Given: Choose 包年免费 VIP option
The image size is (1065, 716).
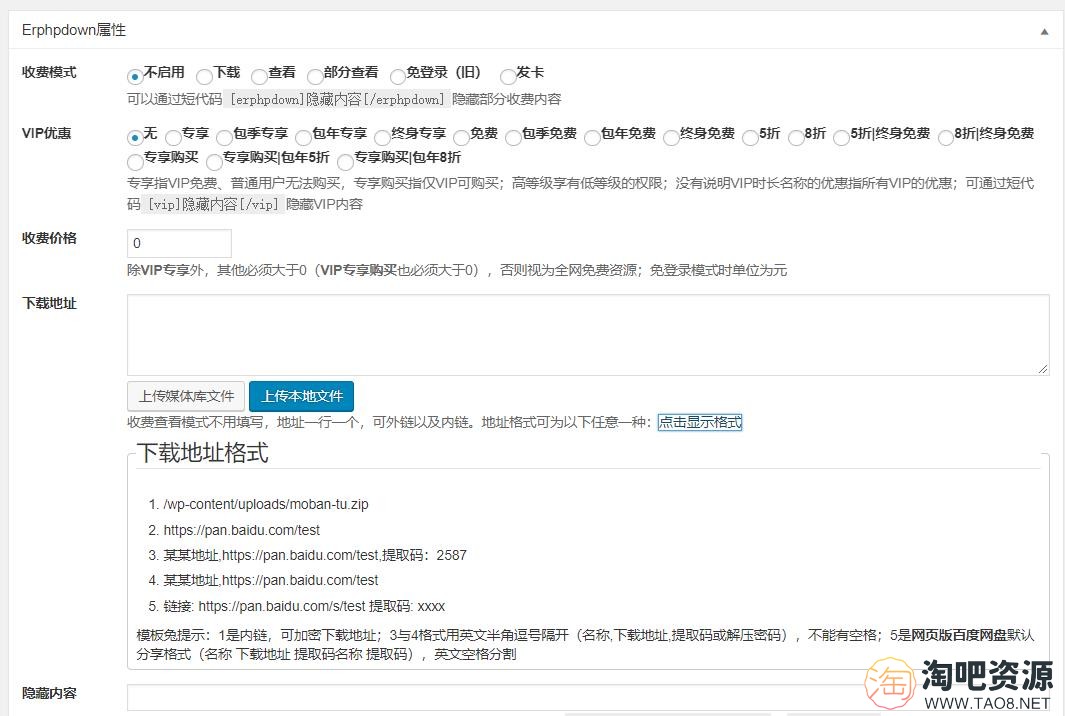Looking at the screenshot, I should (592, 137).
